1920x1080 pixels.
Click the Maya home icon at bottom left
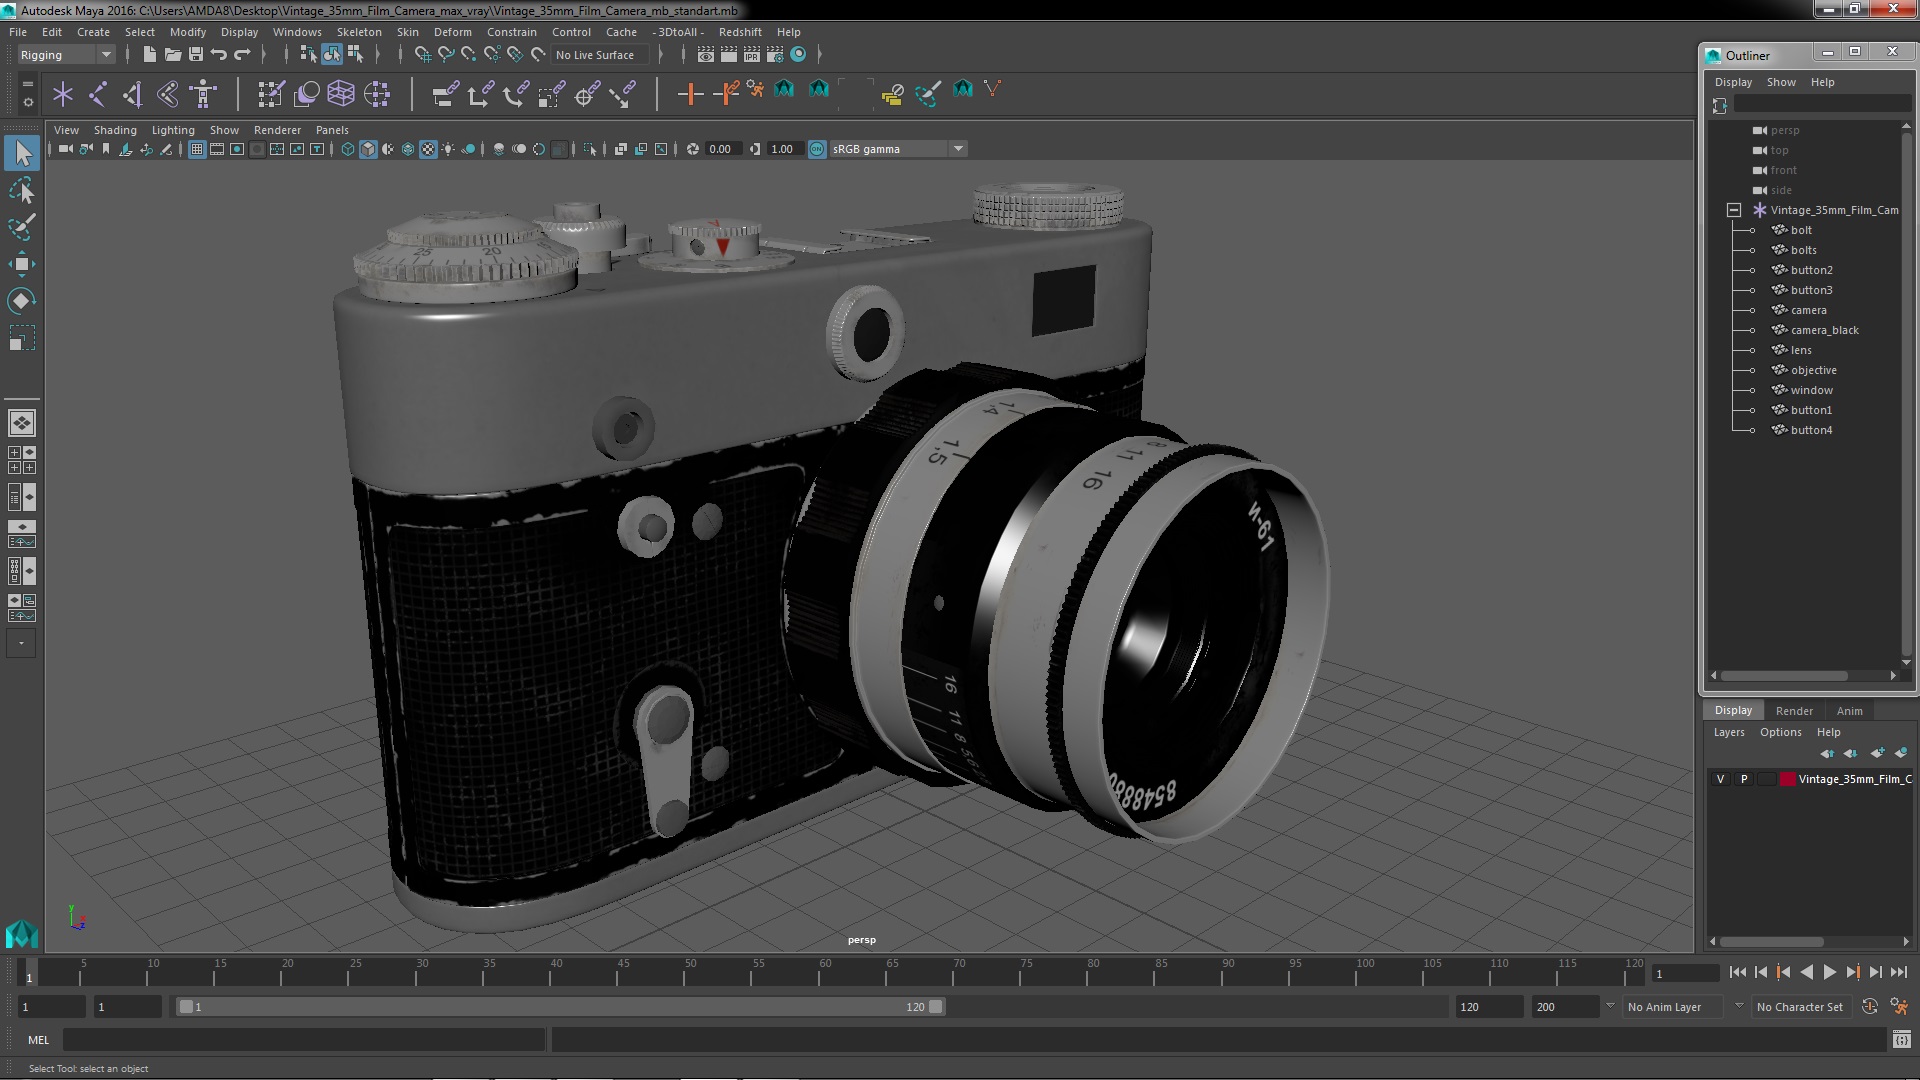click(x=22, y=934)
